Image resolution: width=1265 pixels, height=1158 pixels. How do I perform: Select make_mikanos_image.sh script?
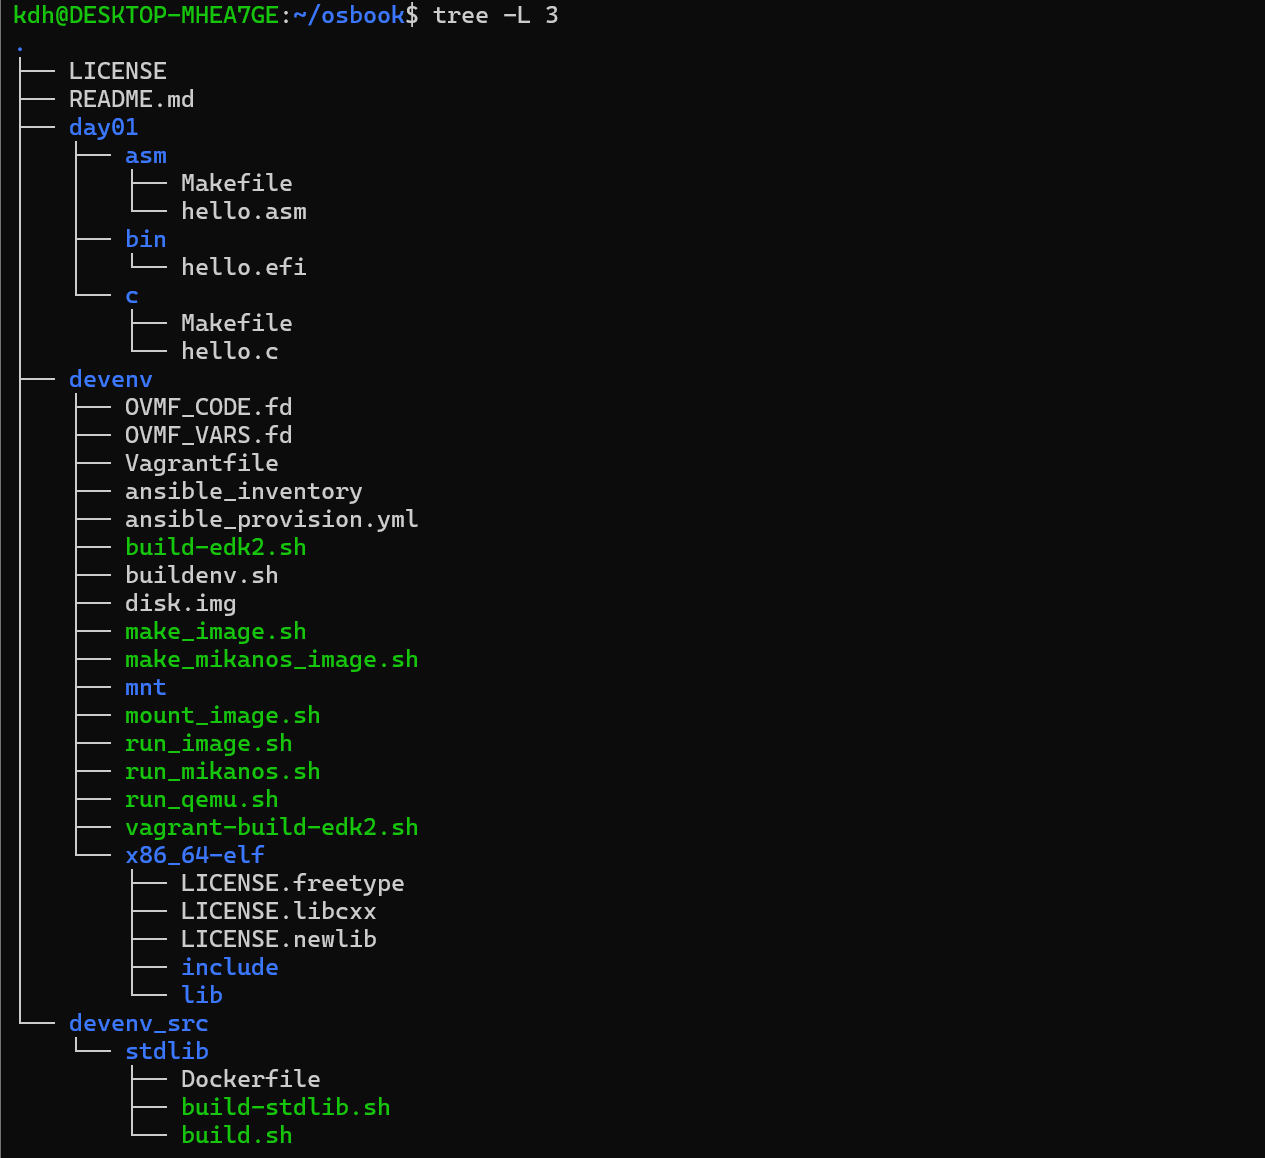[271, 659]
